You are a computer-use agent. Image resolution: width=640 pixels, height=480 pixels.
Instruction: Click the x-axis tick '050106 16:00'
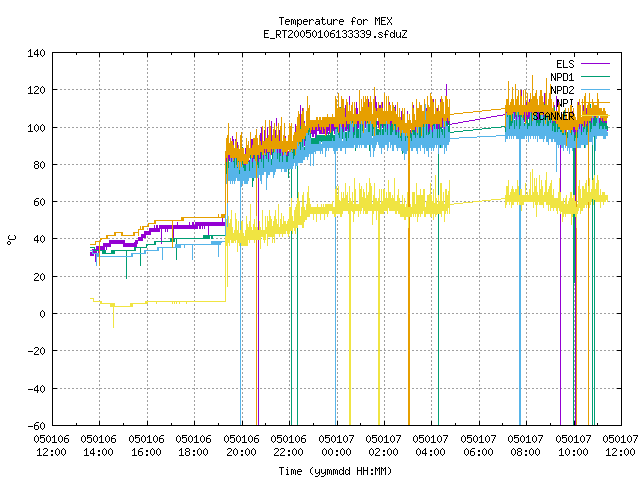point(146,446)
